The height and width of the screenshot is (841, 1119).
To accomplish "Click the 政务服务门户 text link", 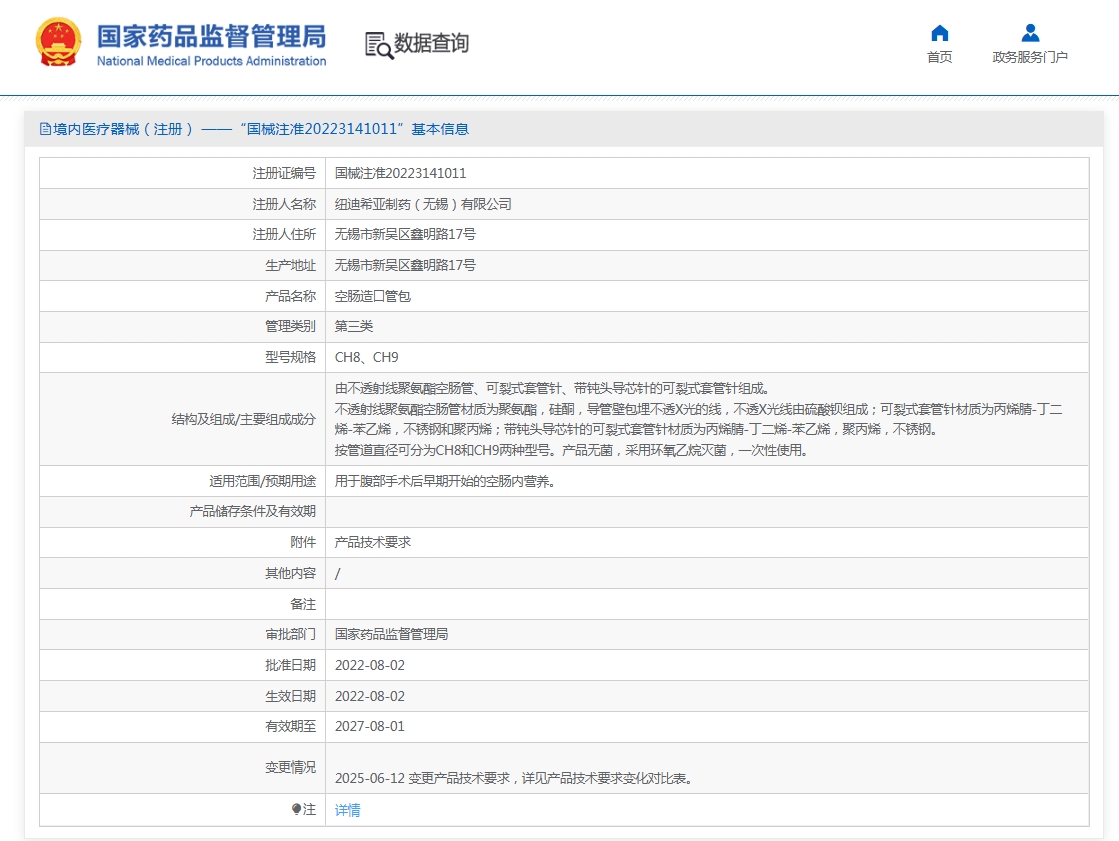I will tap(1030, 57).
